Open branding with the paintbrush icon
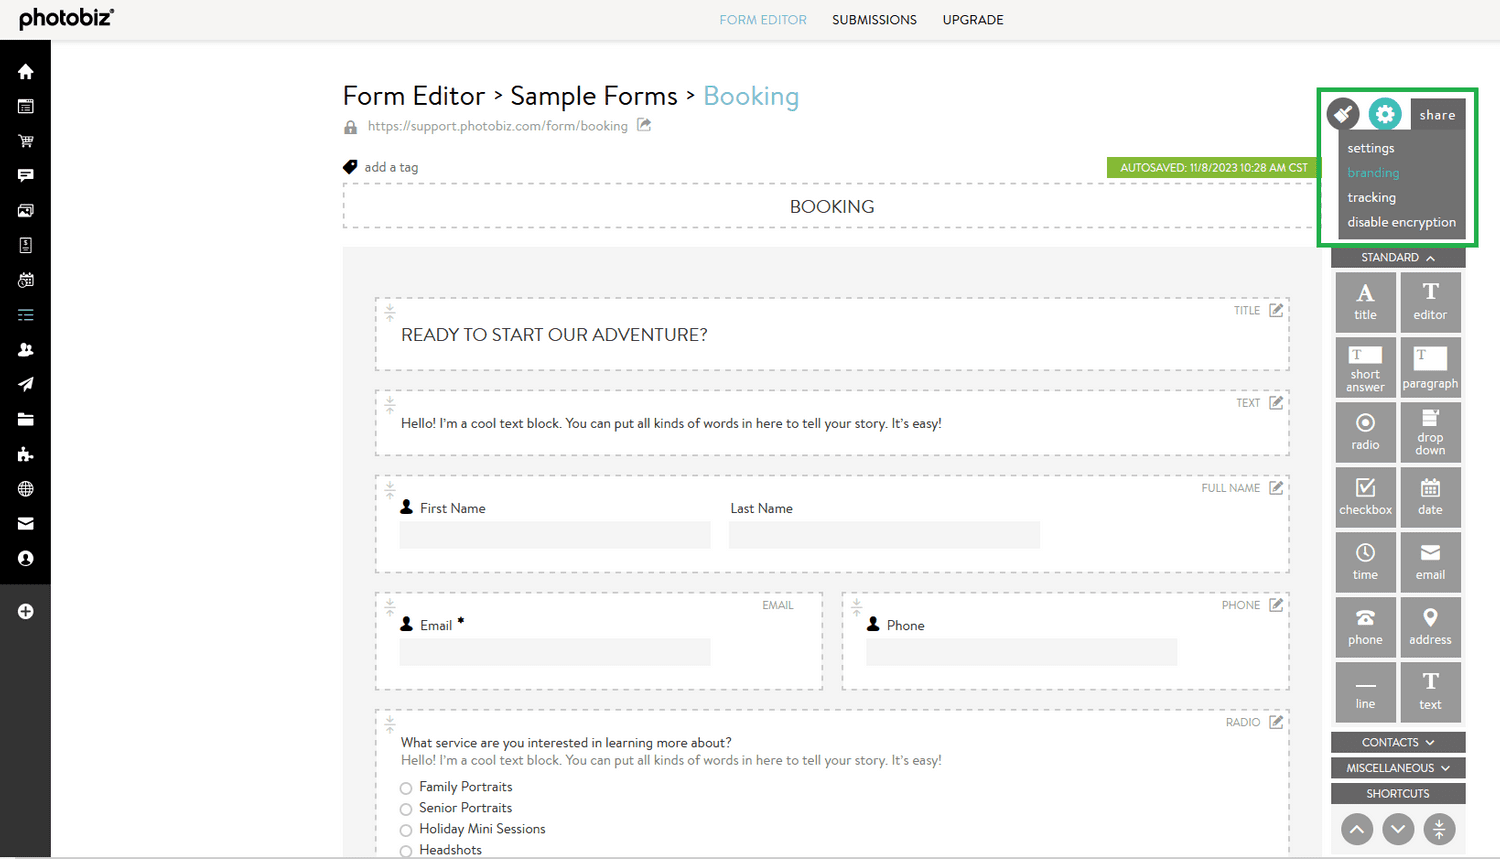This screenshot has height=859, width=1500. [1342, 113]
